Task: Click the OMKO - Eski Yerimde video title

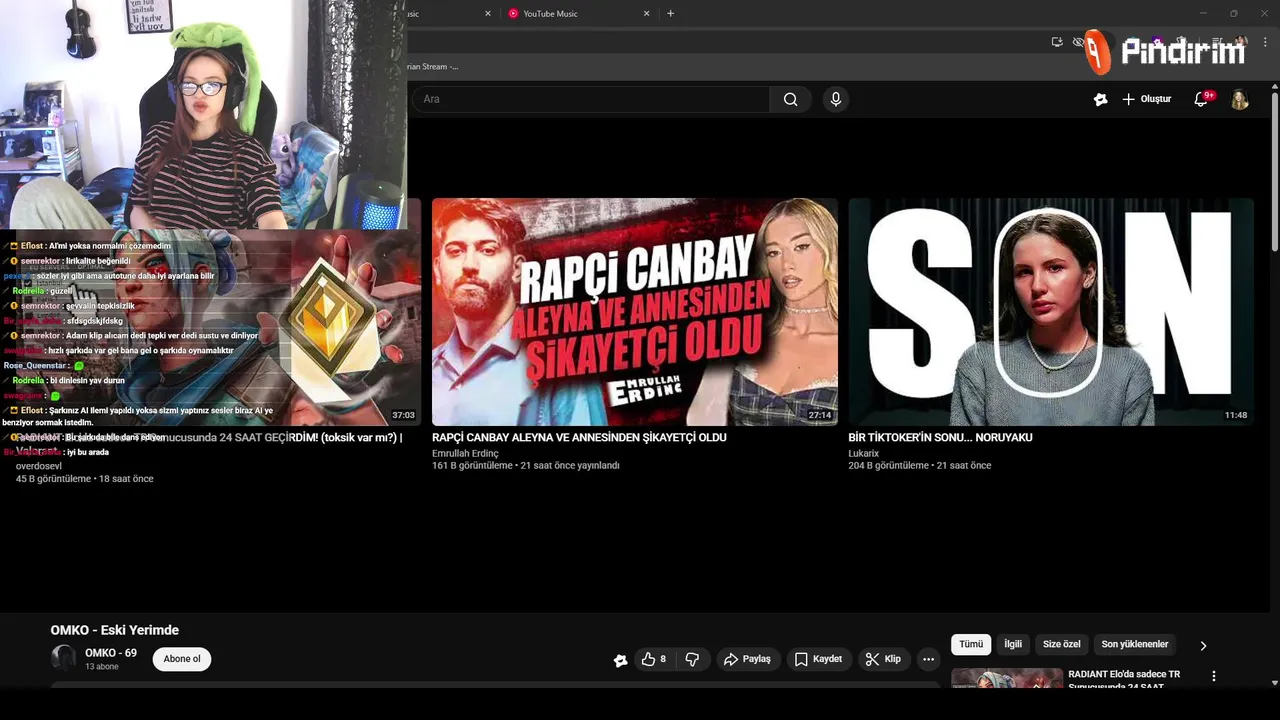Action: click(115, 630)
